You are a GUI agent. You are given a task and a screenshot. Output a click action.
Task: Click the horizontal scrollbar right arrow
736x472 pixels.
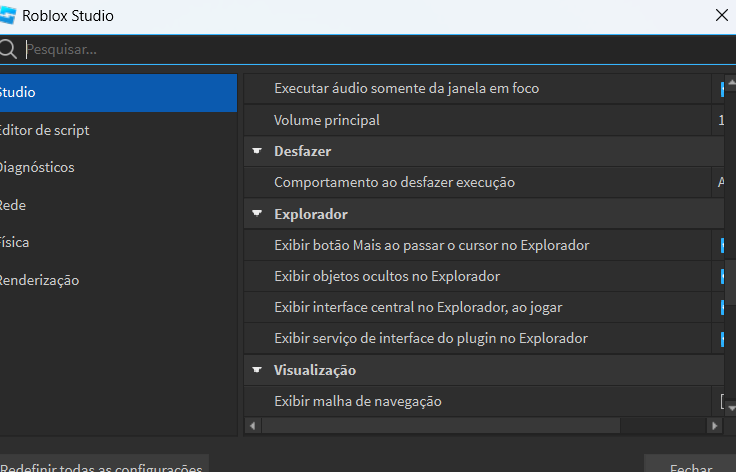point(714,426)
